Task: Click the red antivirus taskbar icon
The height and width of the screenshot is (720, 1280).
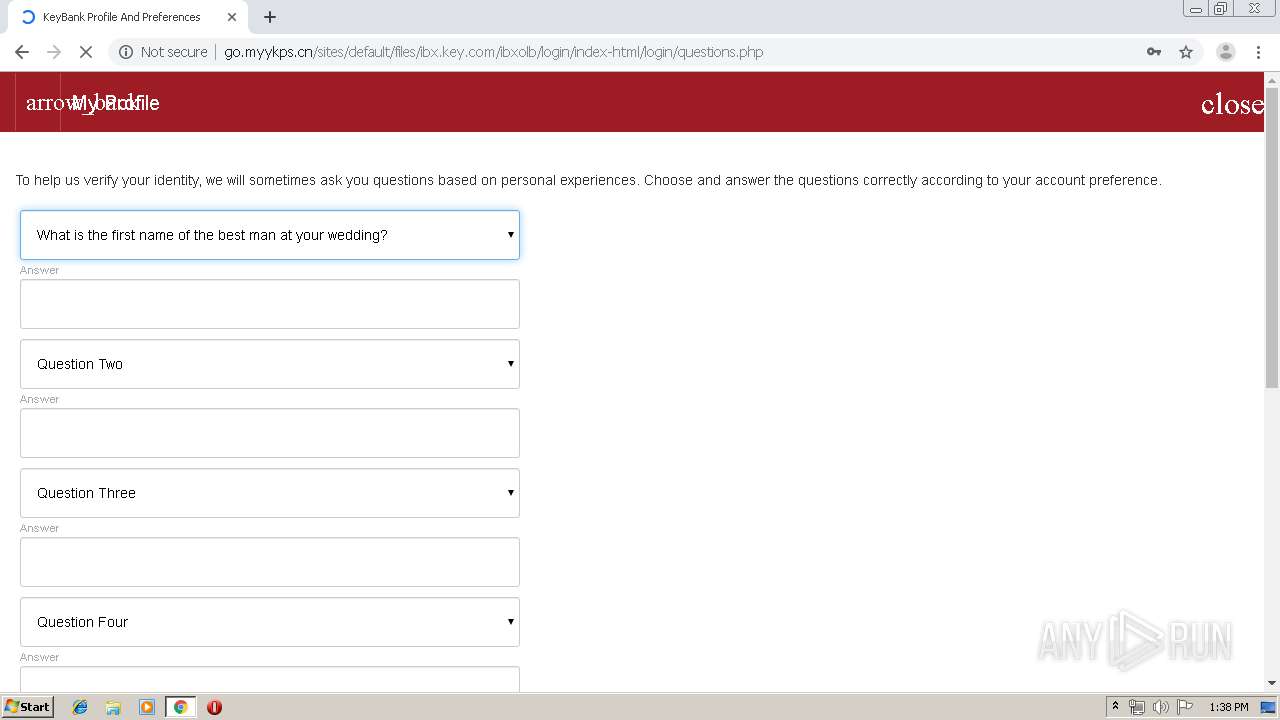Action: pos(214,707)
